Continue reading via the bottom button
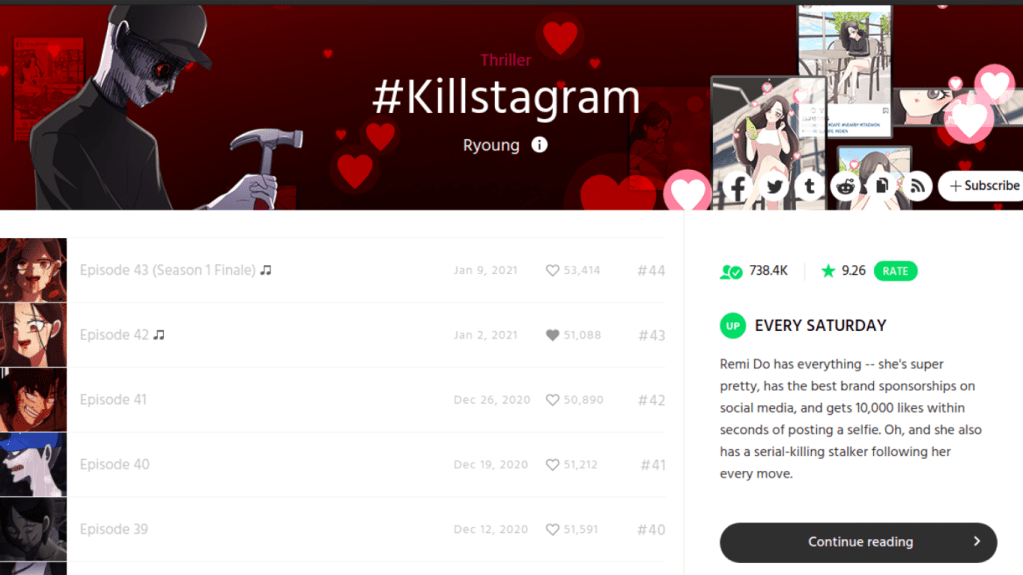1023x575 pixels. (x=859, y=542)
